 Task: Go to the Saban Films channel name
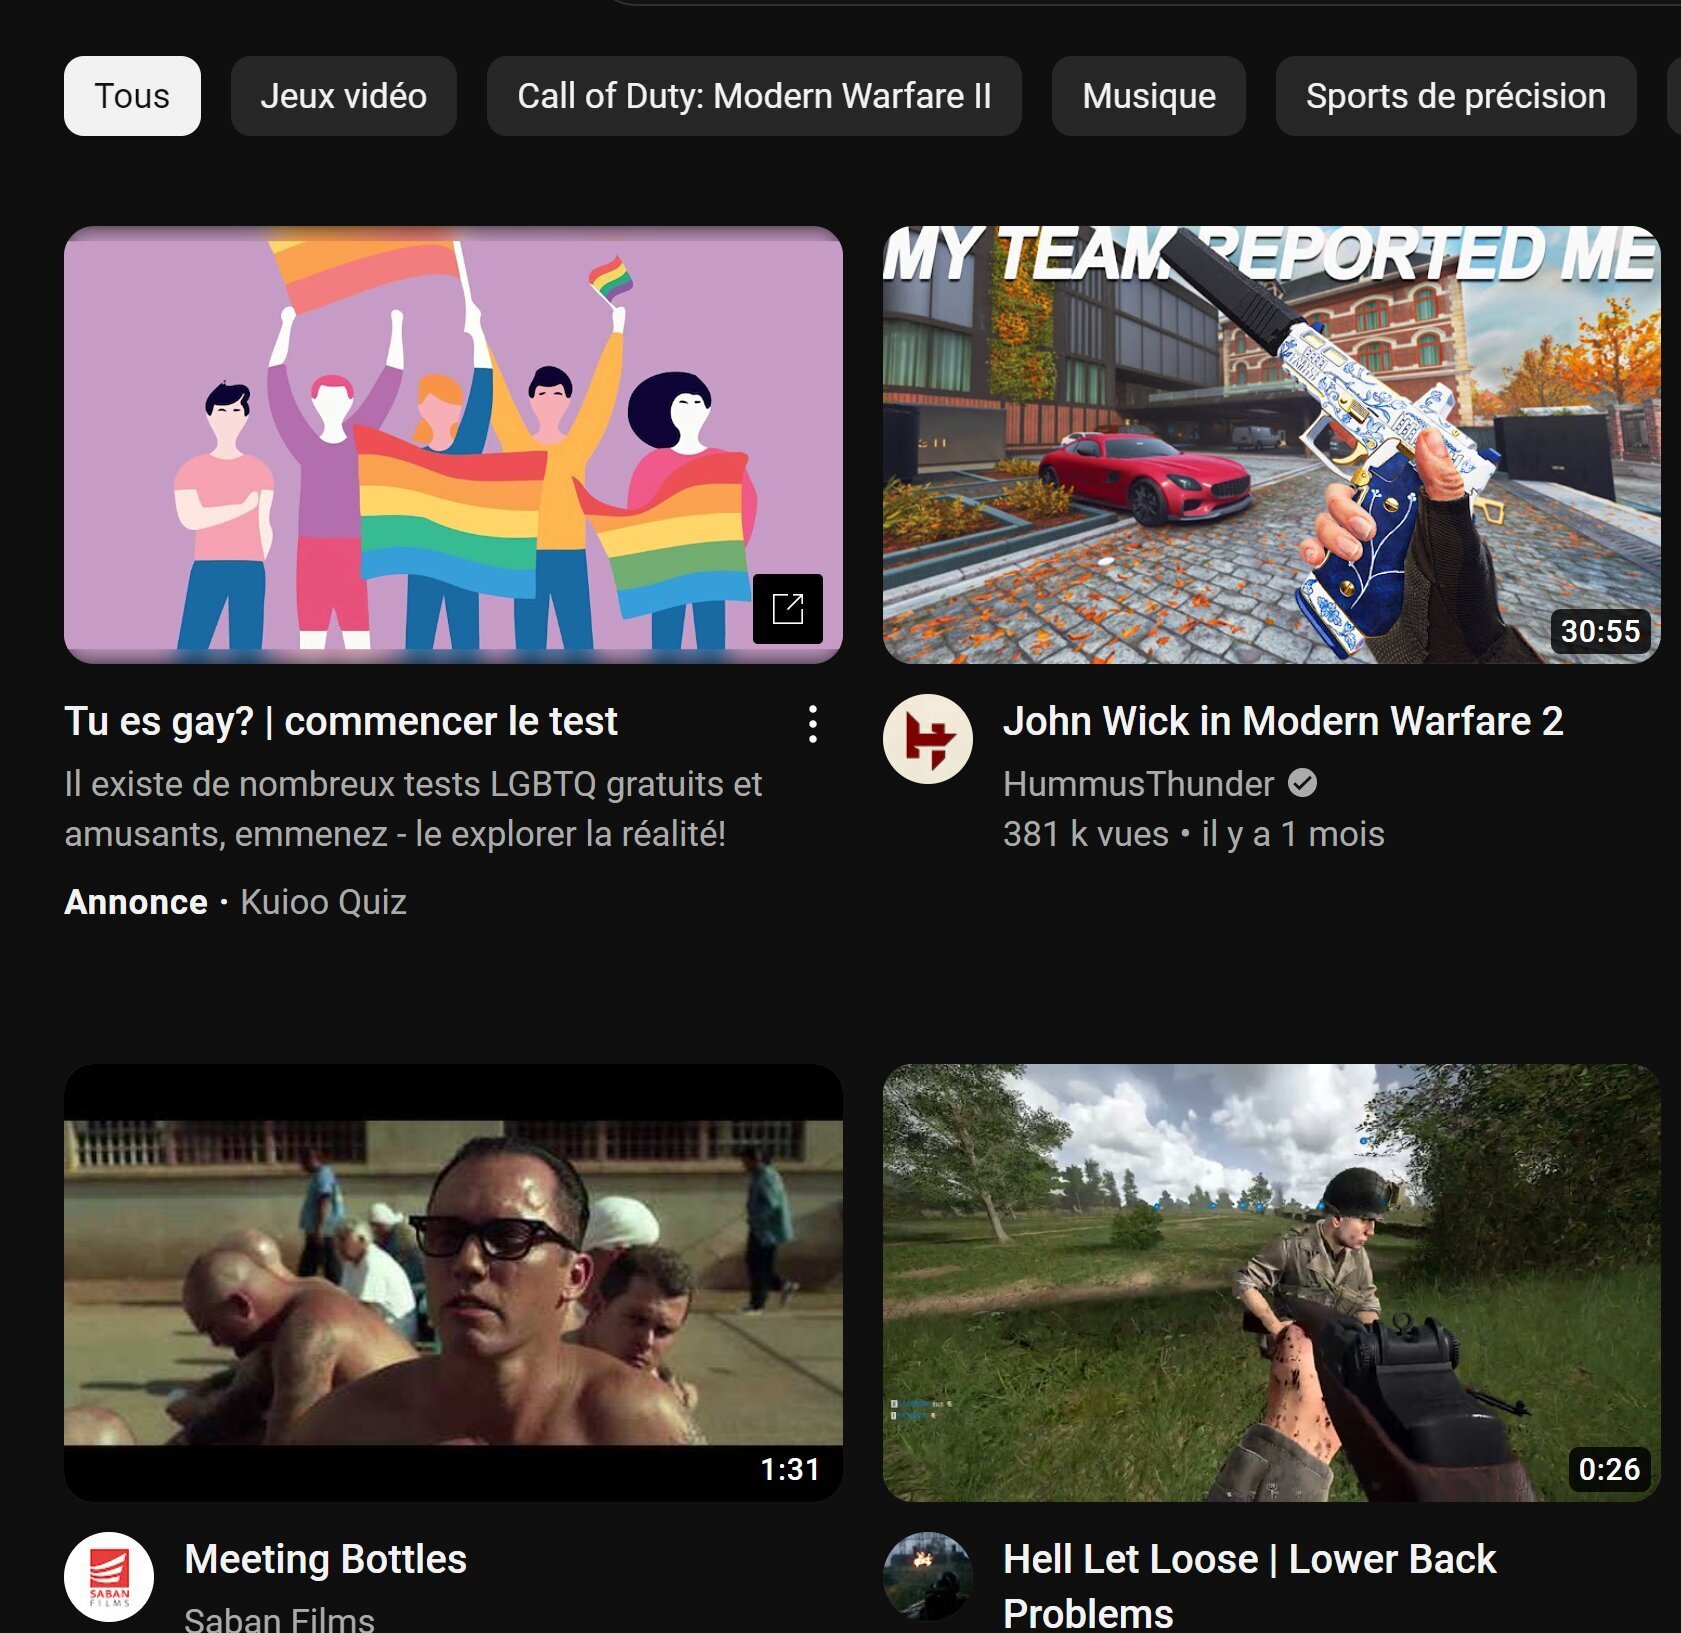[x=280, y=1618]
